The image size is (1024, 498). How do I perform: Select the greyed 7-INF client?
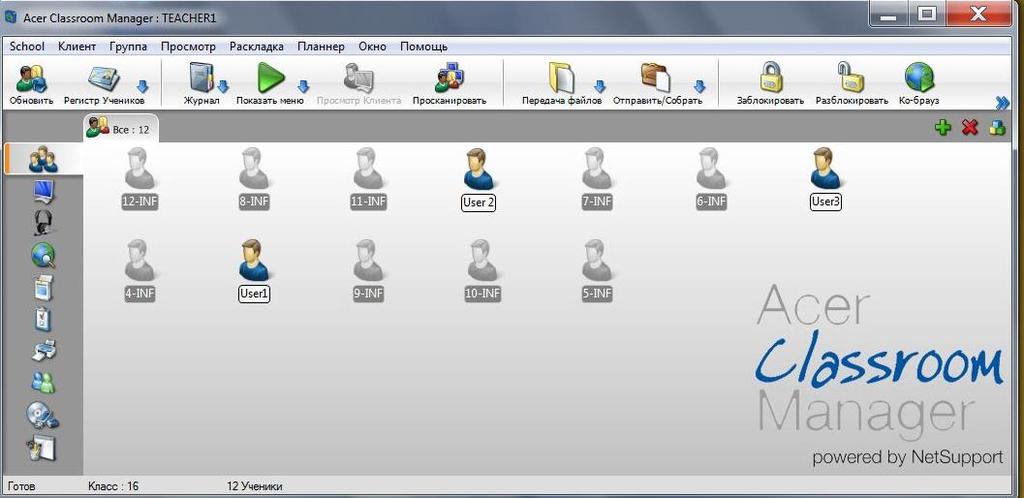click(x=597, y=168)
